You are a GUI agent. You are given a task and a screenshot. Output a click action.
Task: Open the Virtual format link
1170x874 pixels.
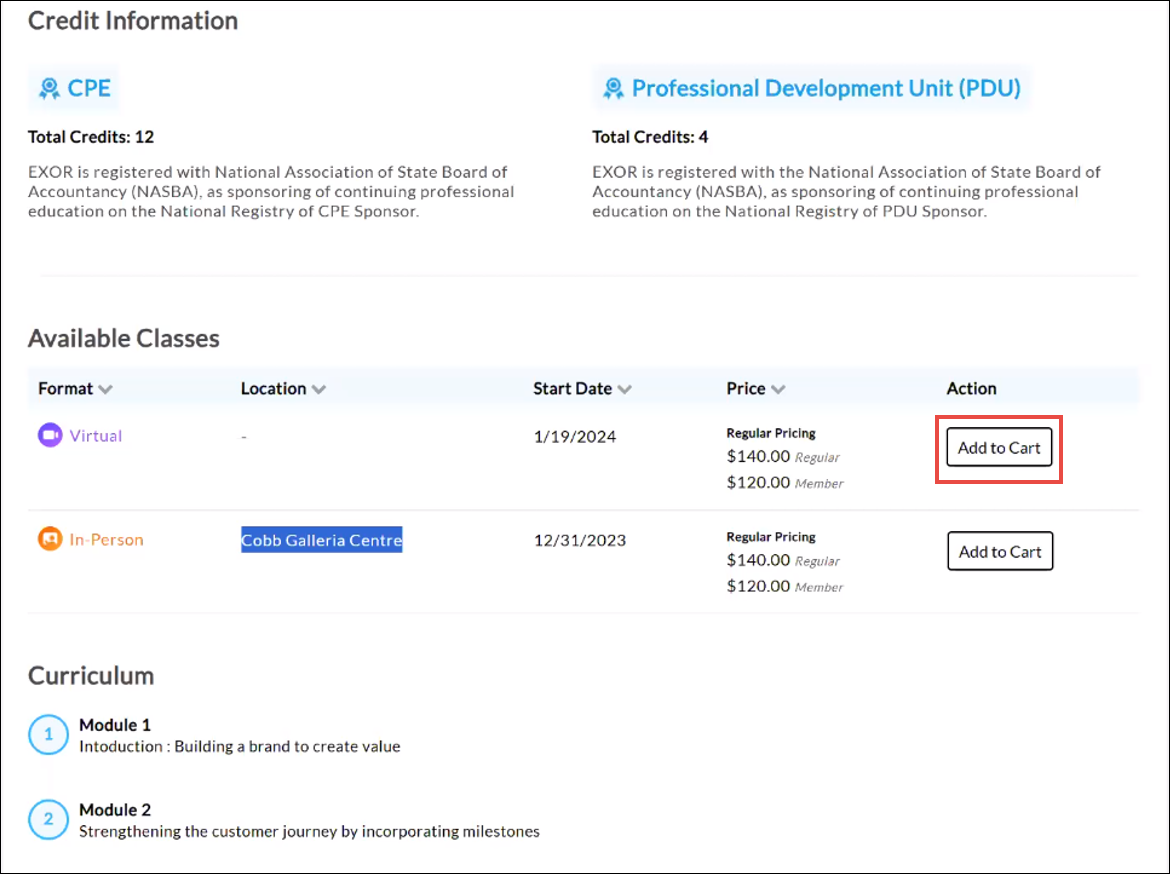[x=96, y=436]
